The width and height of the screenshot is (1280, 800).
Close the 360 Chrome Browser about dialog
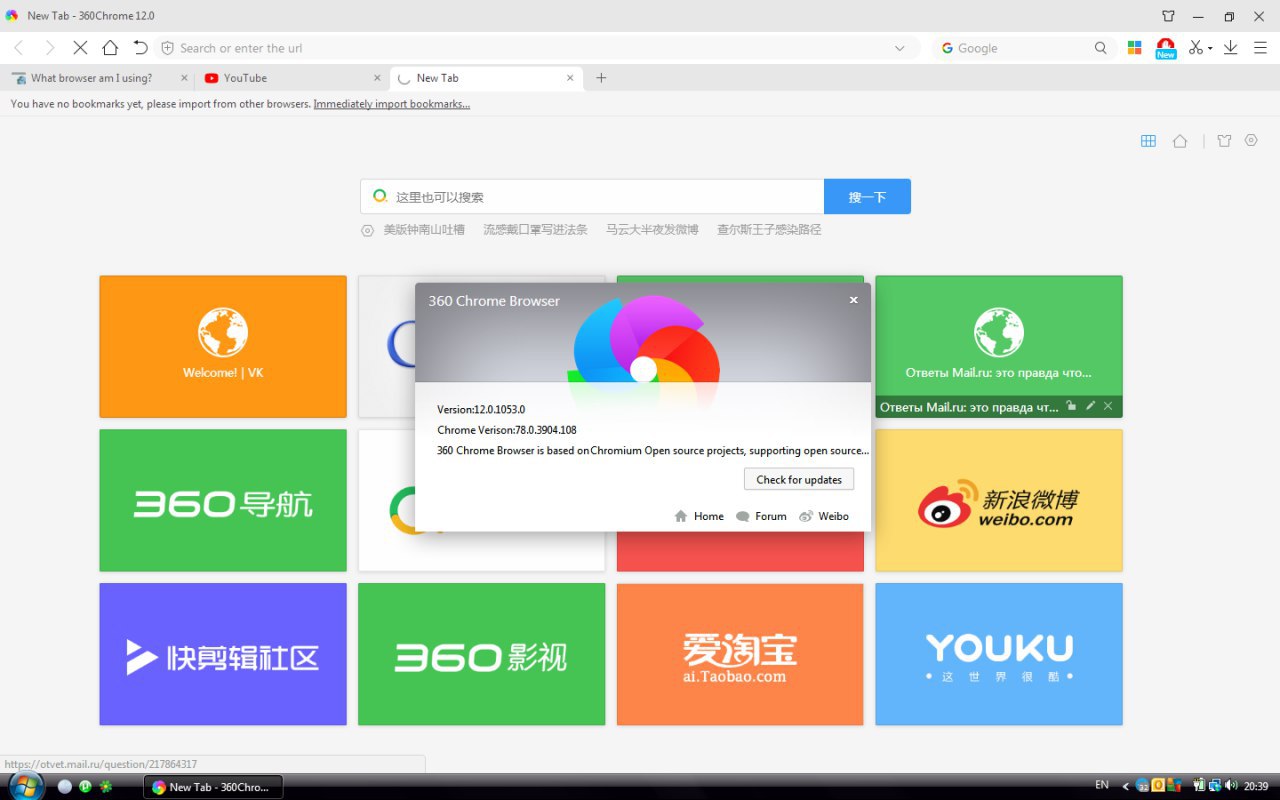coord(853,300)
